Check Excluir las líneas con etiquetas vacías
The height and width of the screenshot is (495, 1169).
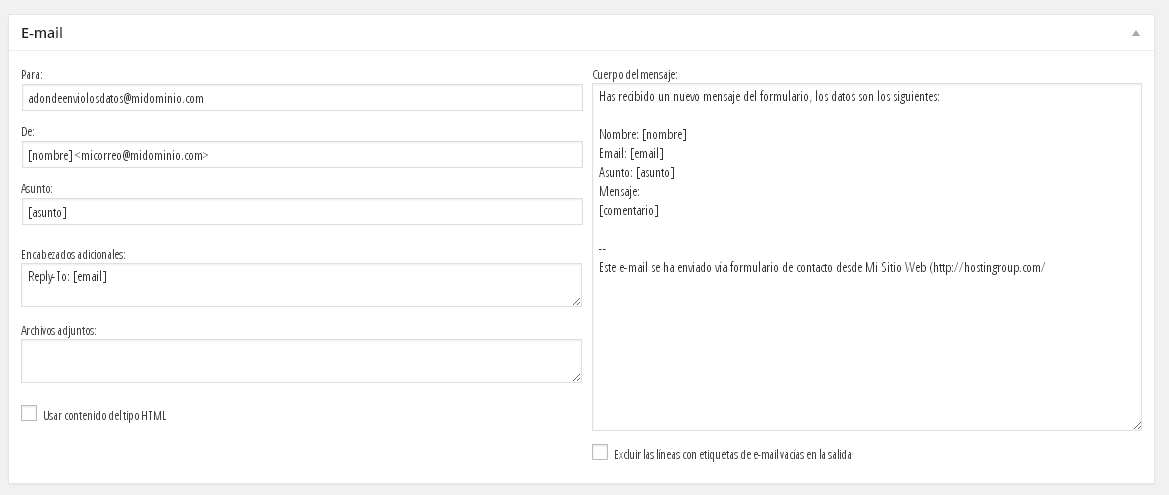click(600, 453)
